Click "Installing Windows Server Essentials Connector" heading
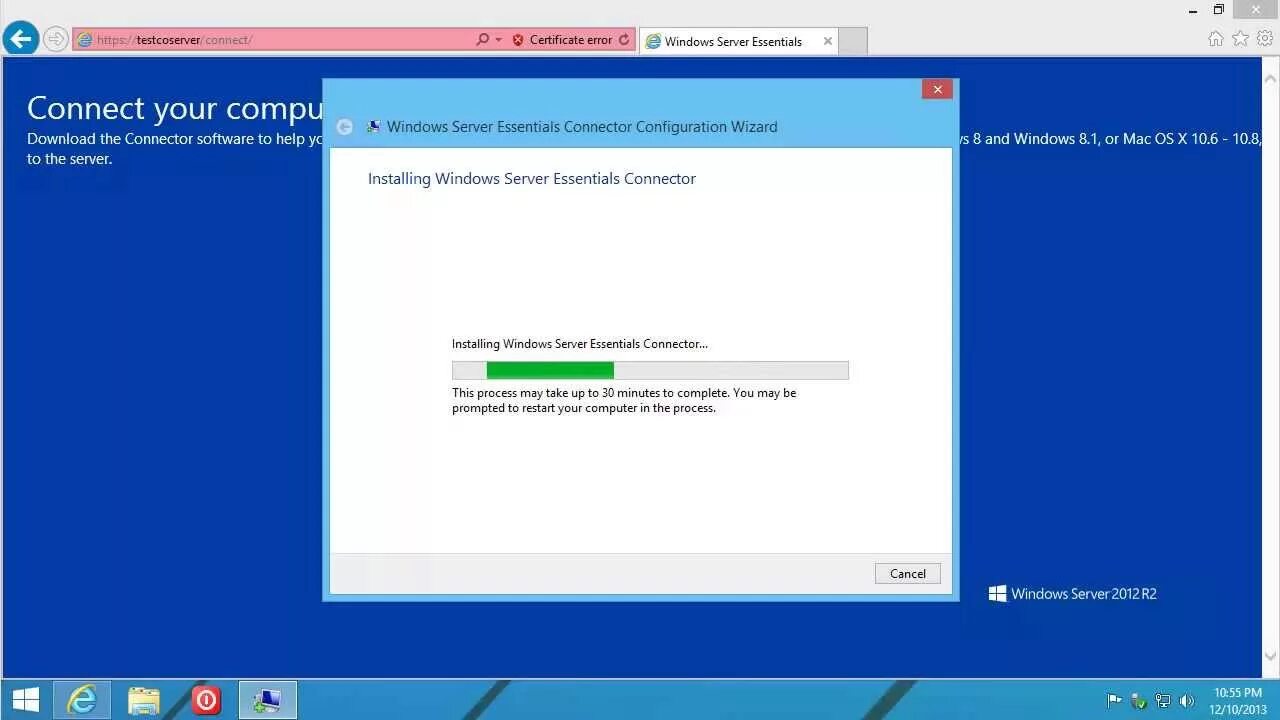 (532, 179)
